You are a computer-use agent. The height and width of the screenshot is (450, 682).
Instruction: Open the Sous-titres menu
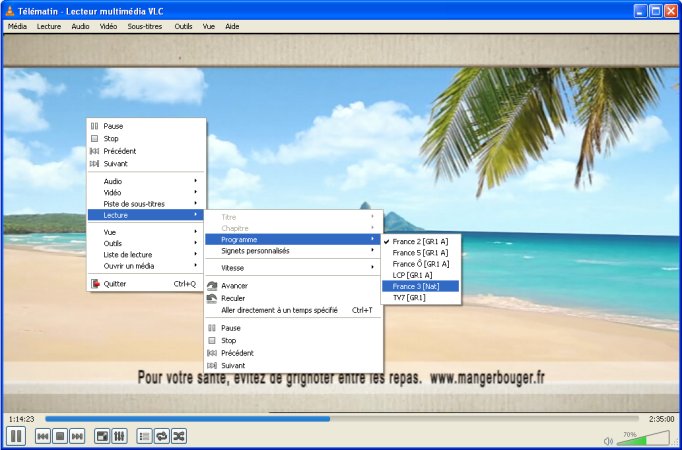145,27
